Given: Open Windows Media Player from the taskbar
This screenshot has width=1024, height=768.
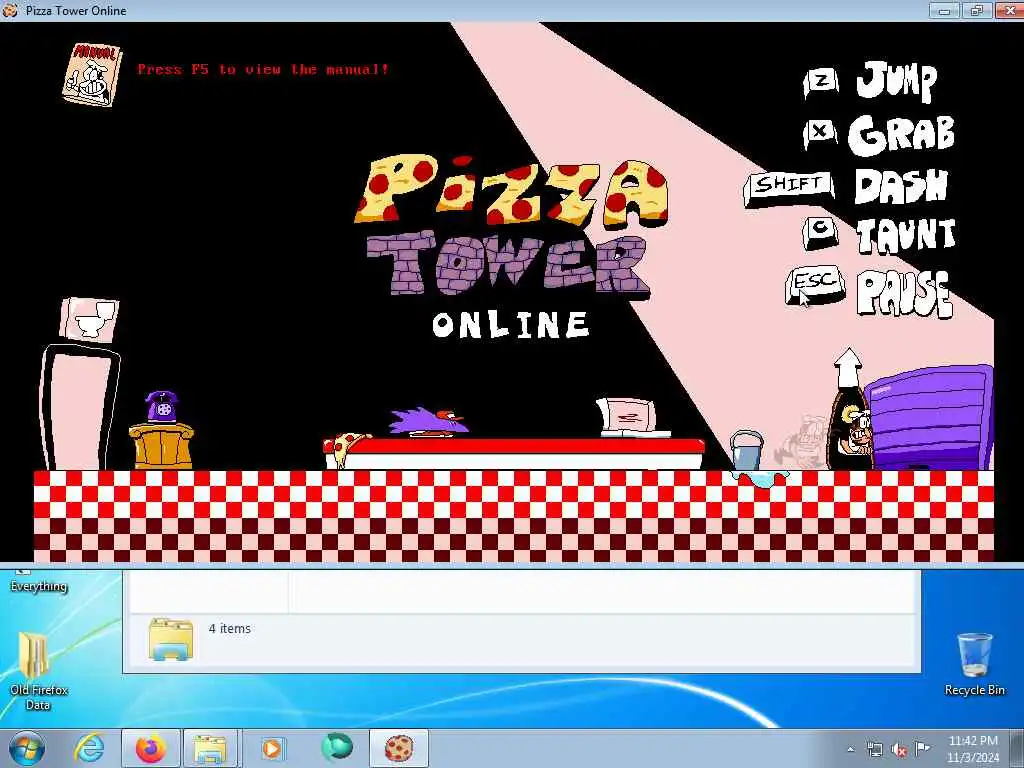Looking at the screenshot, I should [272, 748].
